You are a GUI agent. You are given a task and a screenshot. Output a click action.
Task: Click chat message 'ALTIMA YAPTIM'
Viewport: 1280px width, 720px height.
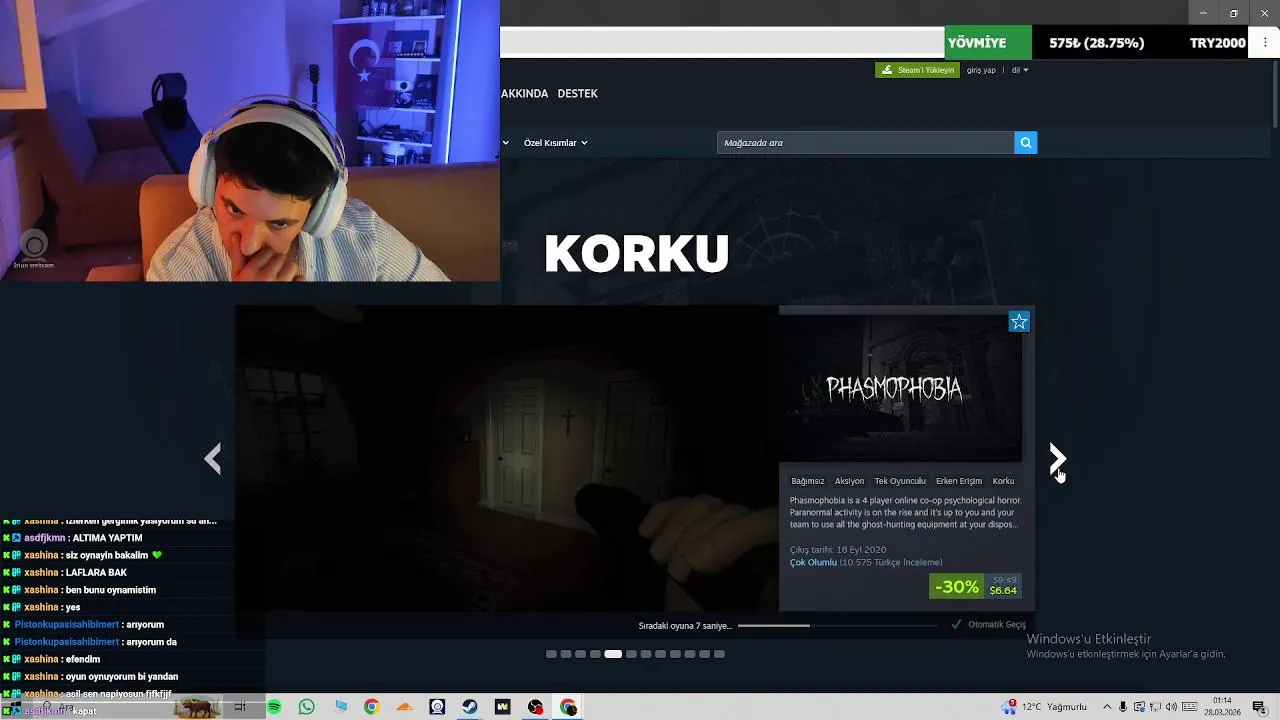(107, 538)
